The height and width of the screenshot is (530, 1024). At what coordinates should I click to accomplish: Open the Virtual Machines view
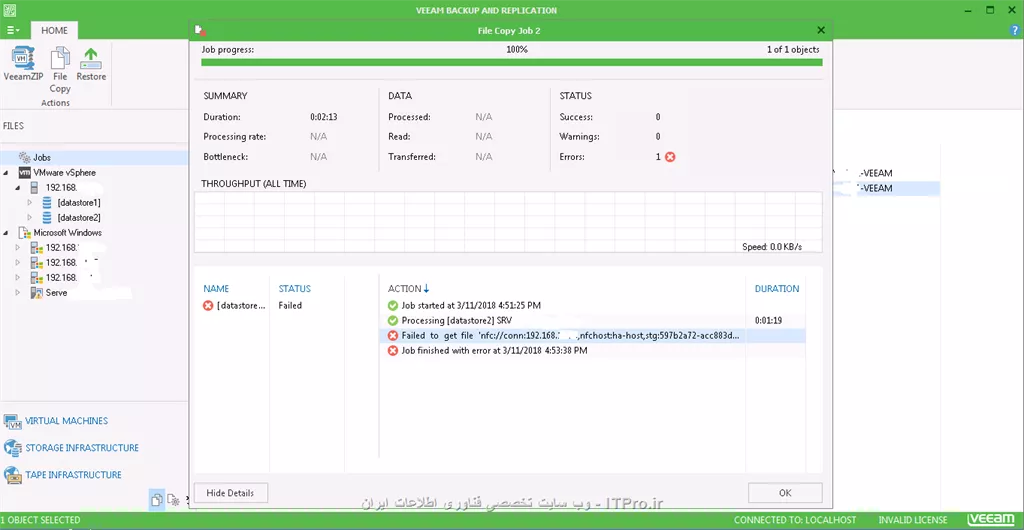pyautogui.click(x=66, y=421)
